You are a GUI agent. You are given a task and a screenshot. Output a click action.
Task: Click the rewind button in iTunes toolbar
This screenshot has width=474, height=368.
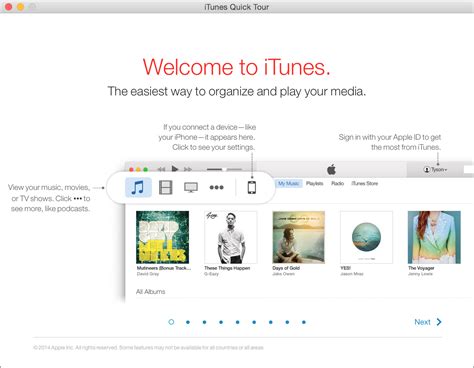pyautogui.click(x=161, y=169)
